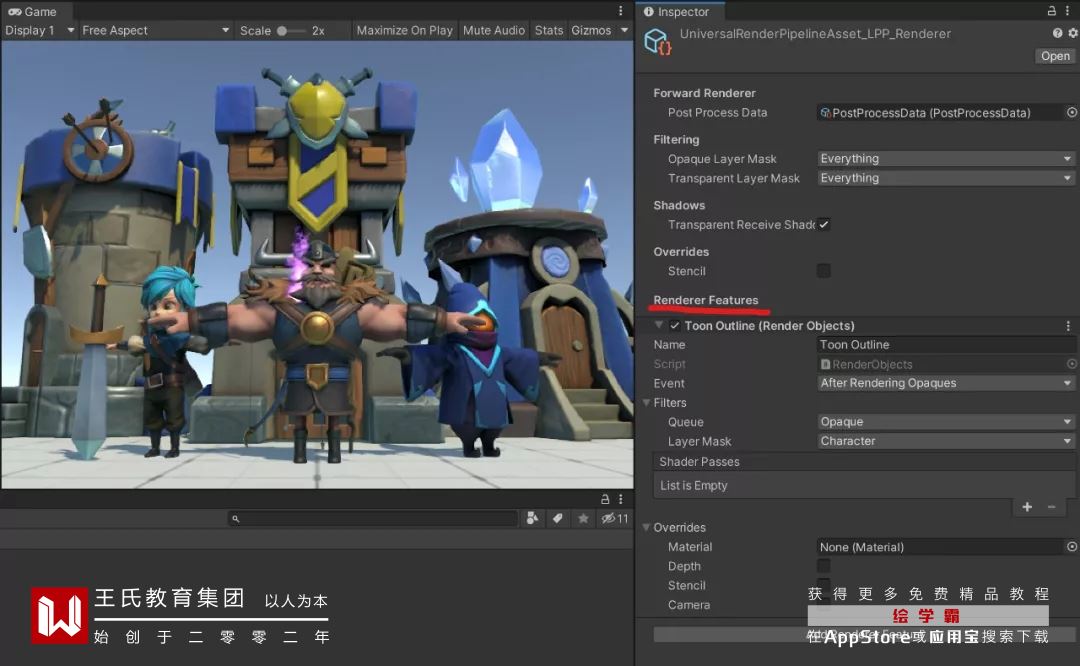Click the renderer asset icon in Inspector header
Screen dimensions: 1080x666
coord(657,41)
